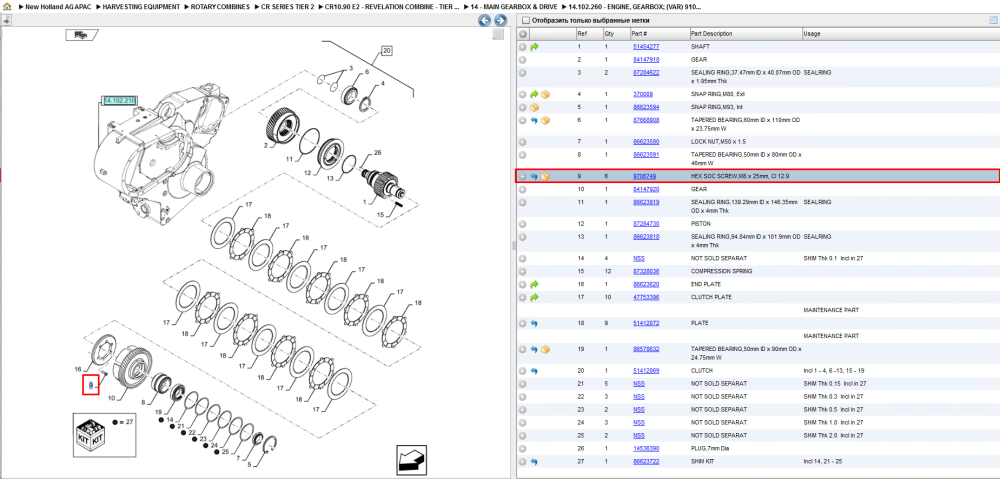Viewport: 1000px width, 479px height.
Task: Click the return arrow icon at diagram bottom
Action: coord(413,459)
